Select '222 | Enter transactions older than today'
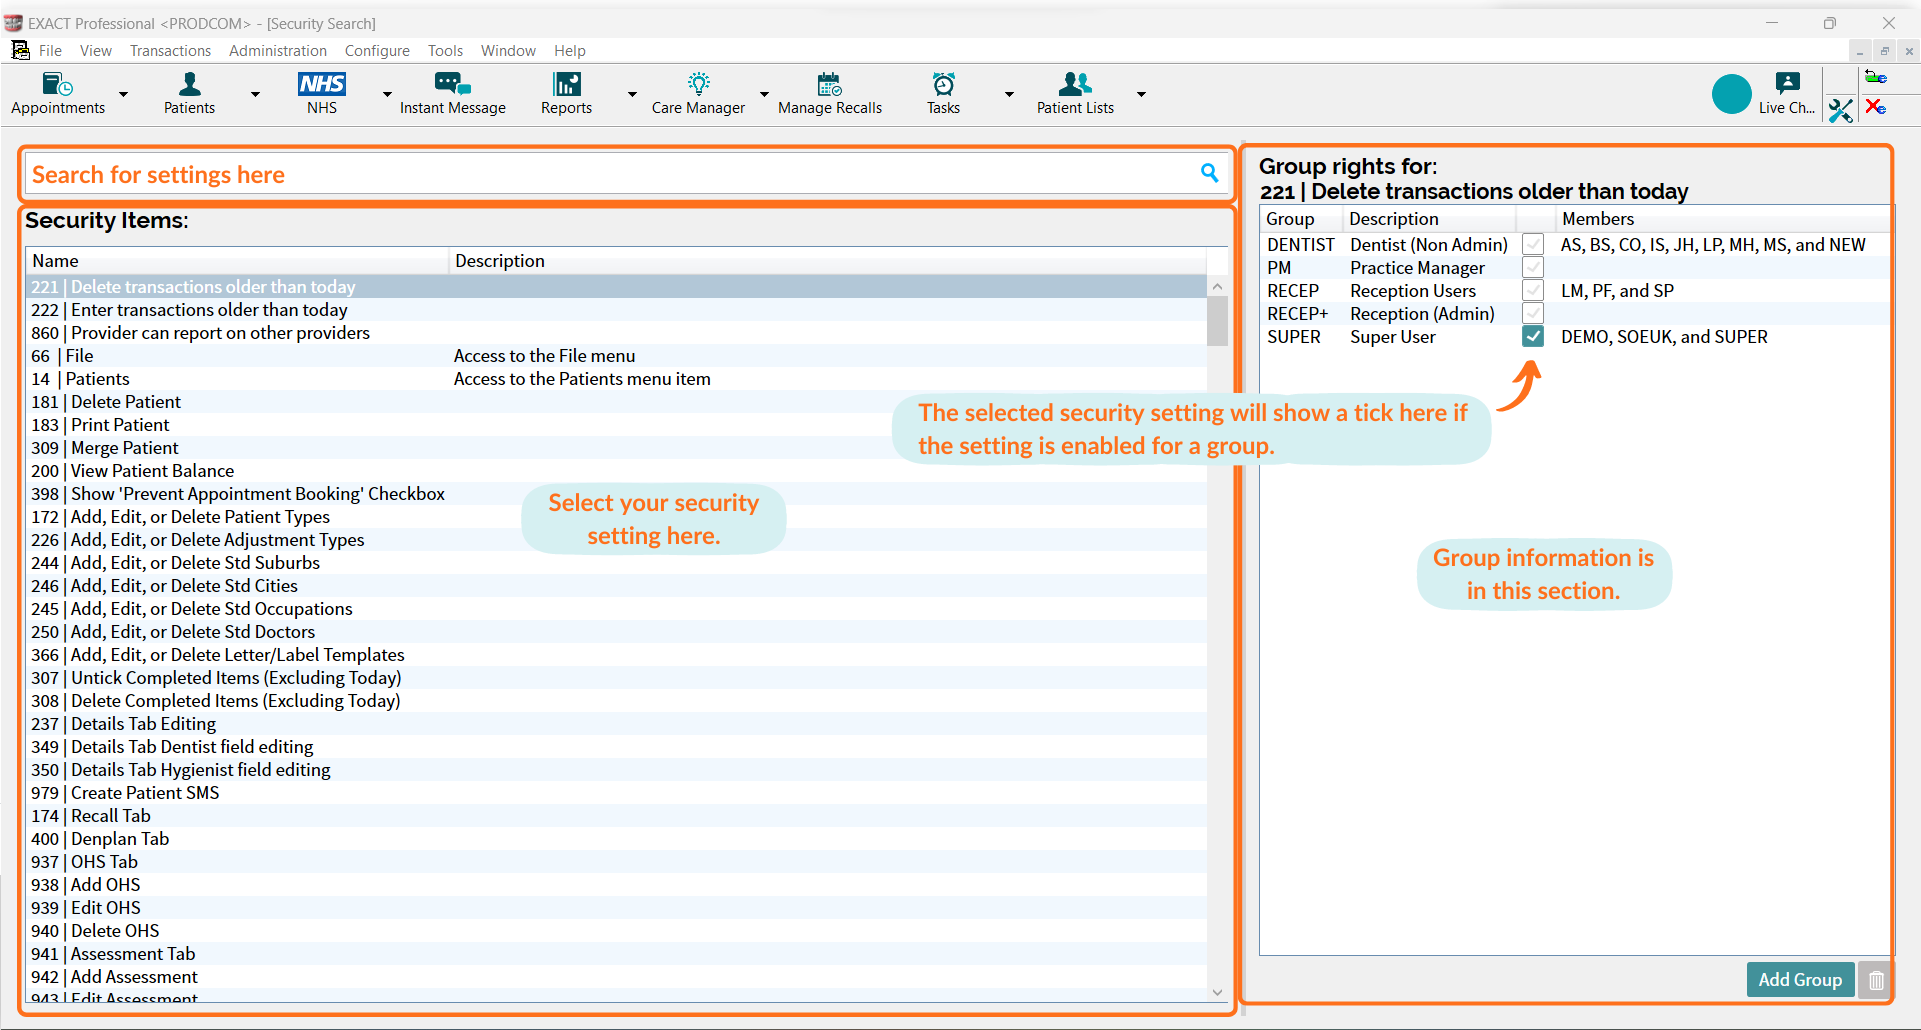Screen dimensions: 1921x1030 (616, 310)
